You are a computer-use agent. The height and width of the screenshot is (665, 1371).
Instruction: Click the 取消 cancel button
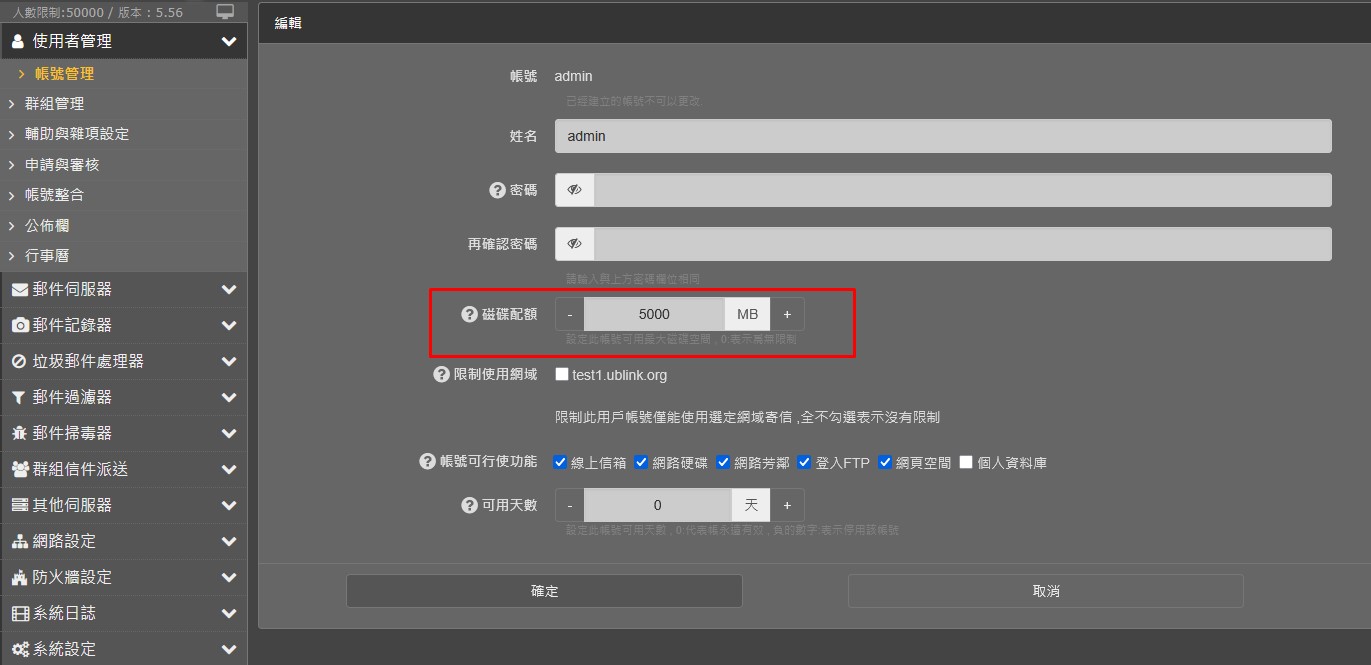pyautogui.click(x=1045, y=591)
